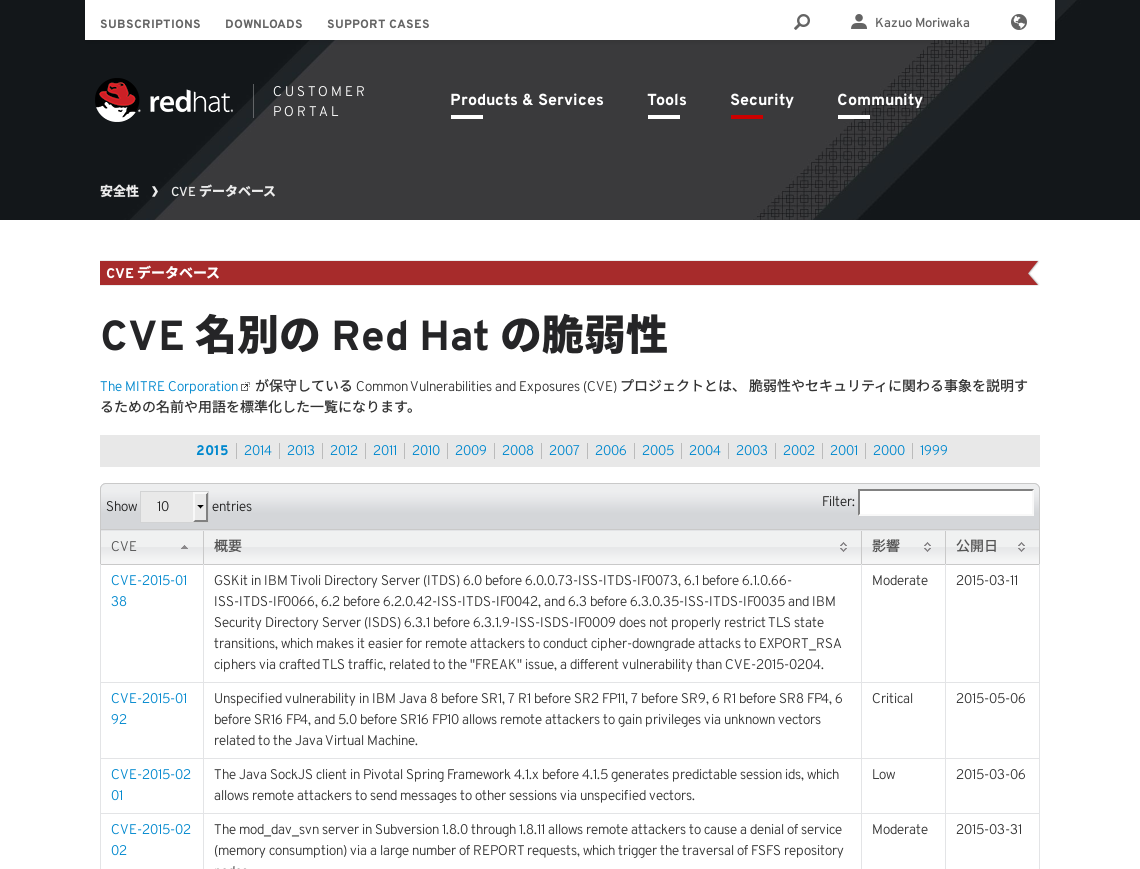Select year 2009 filter
The width and height of the screenshot is (1140, 869).
pyautogui.click(x=471, y=450)
